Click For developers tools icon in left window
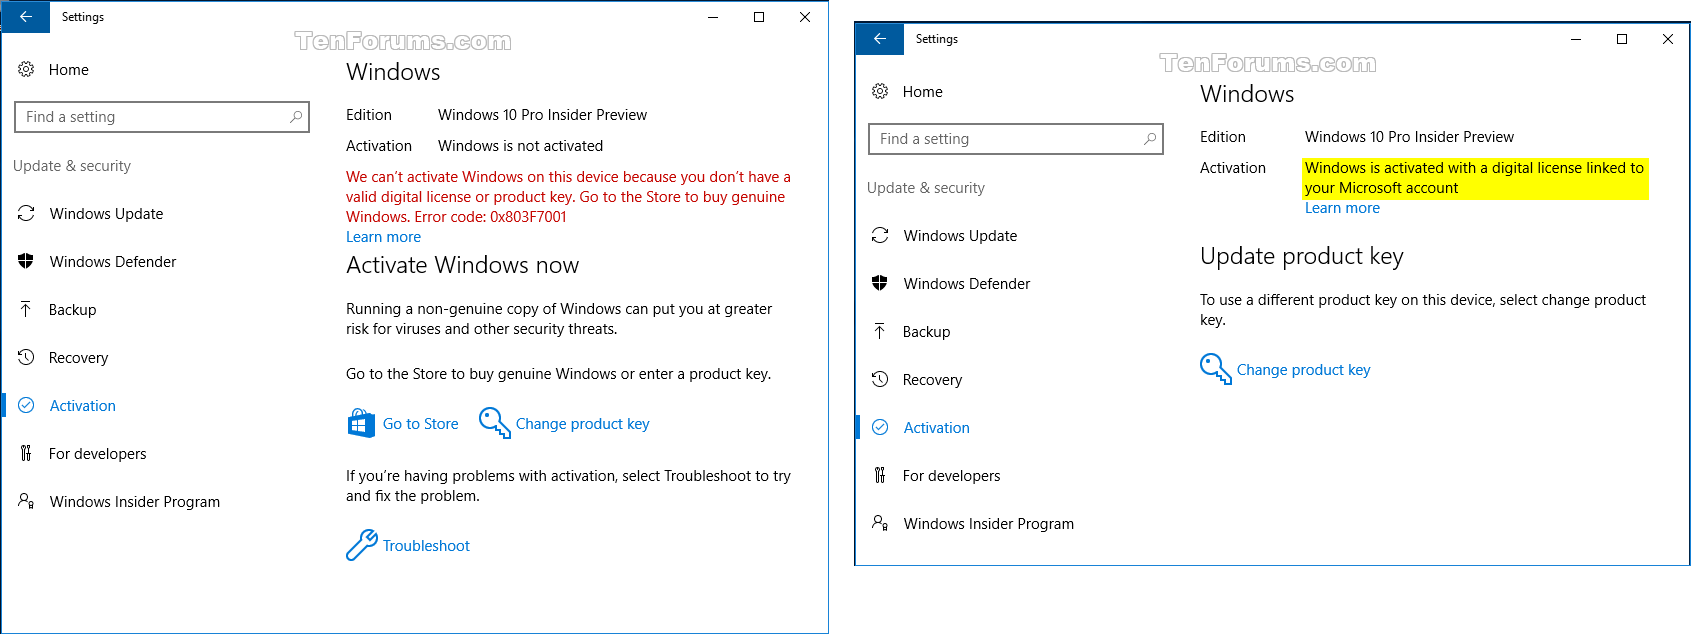 (x=26, y=453)
